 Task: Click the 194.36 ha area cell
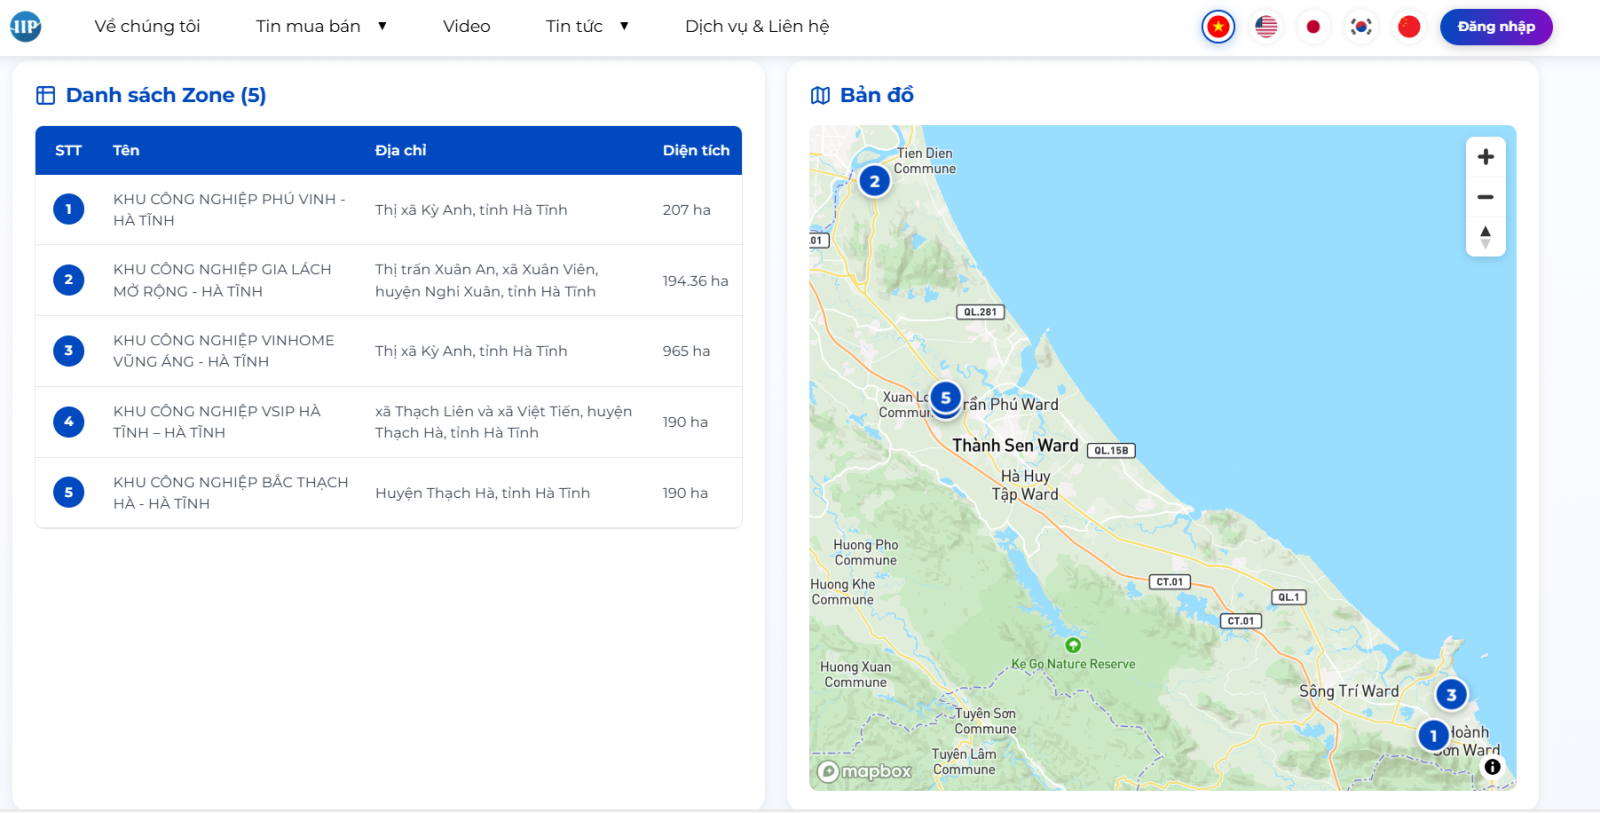[695, 281]
